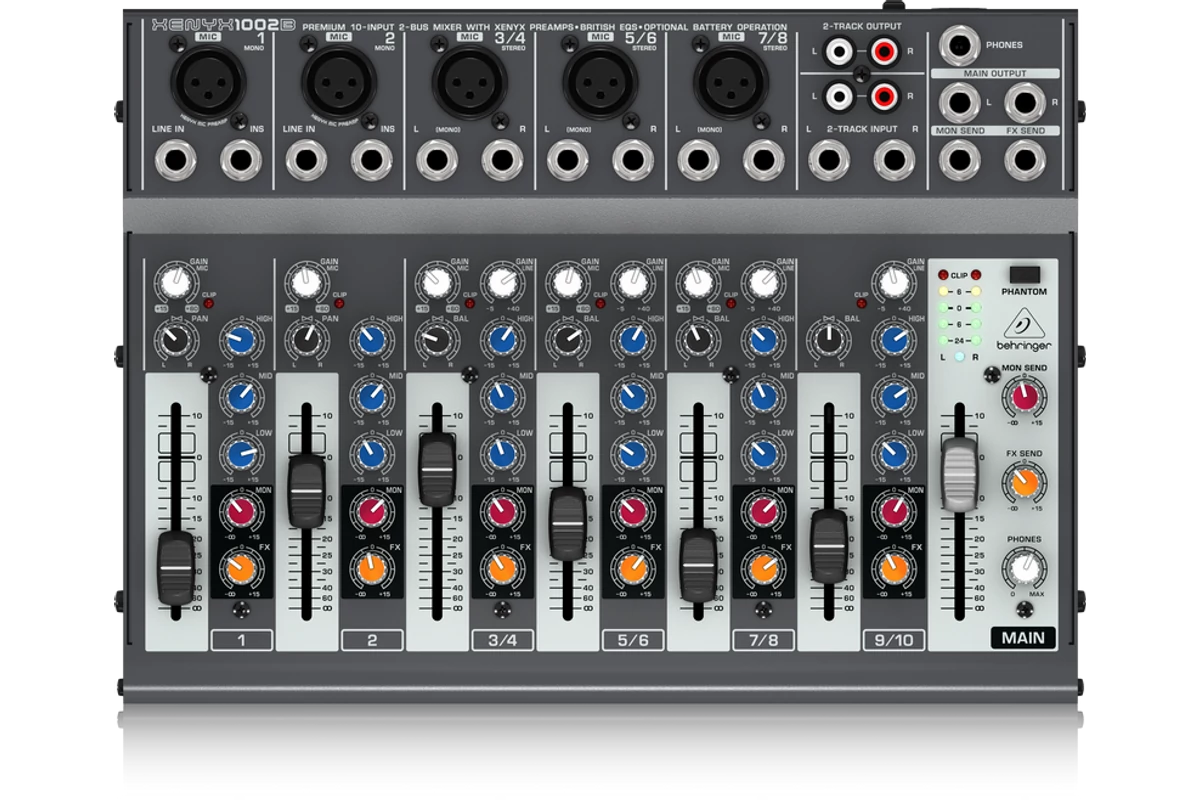Viewport: 1200px width, 800px height.
Task: Click channel 1 mic GAIN knob
Action: pyautogui.click(x=176, y=281)
